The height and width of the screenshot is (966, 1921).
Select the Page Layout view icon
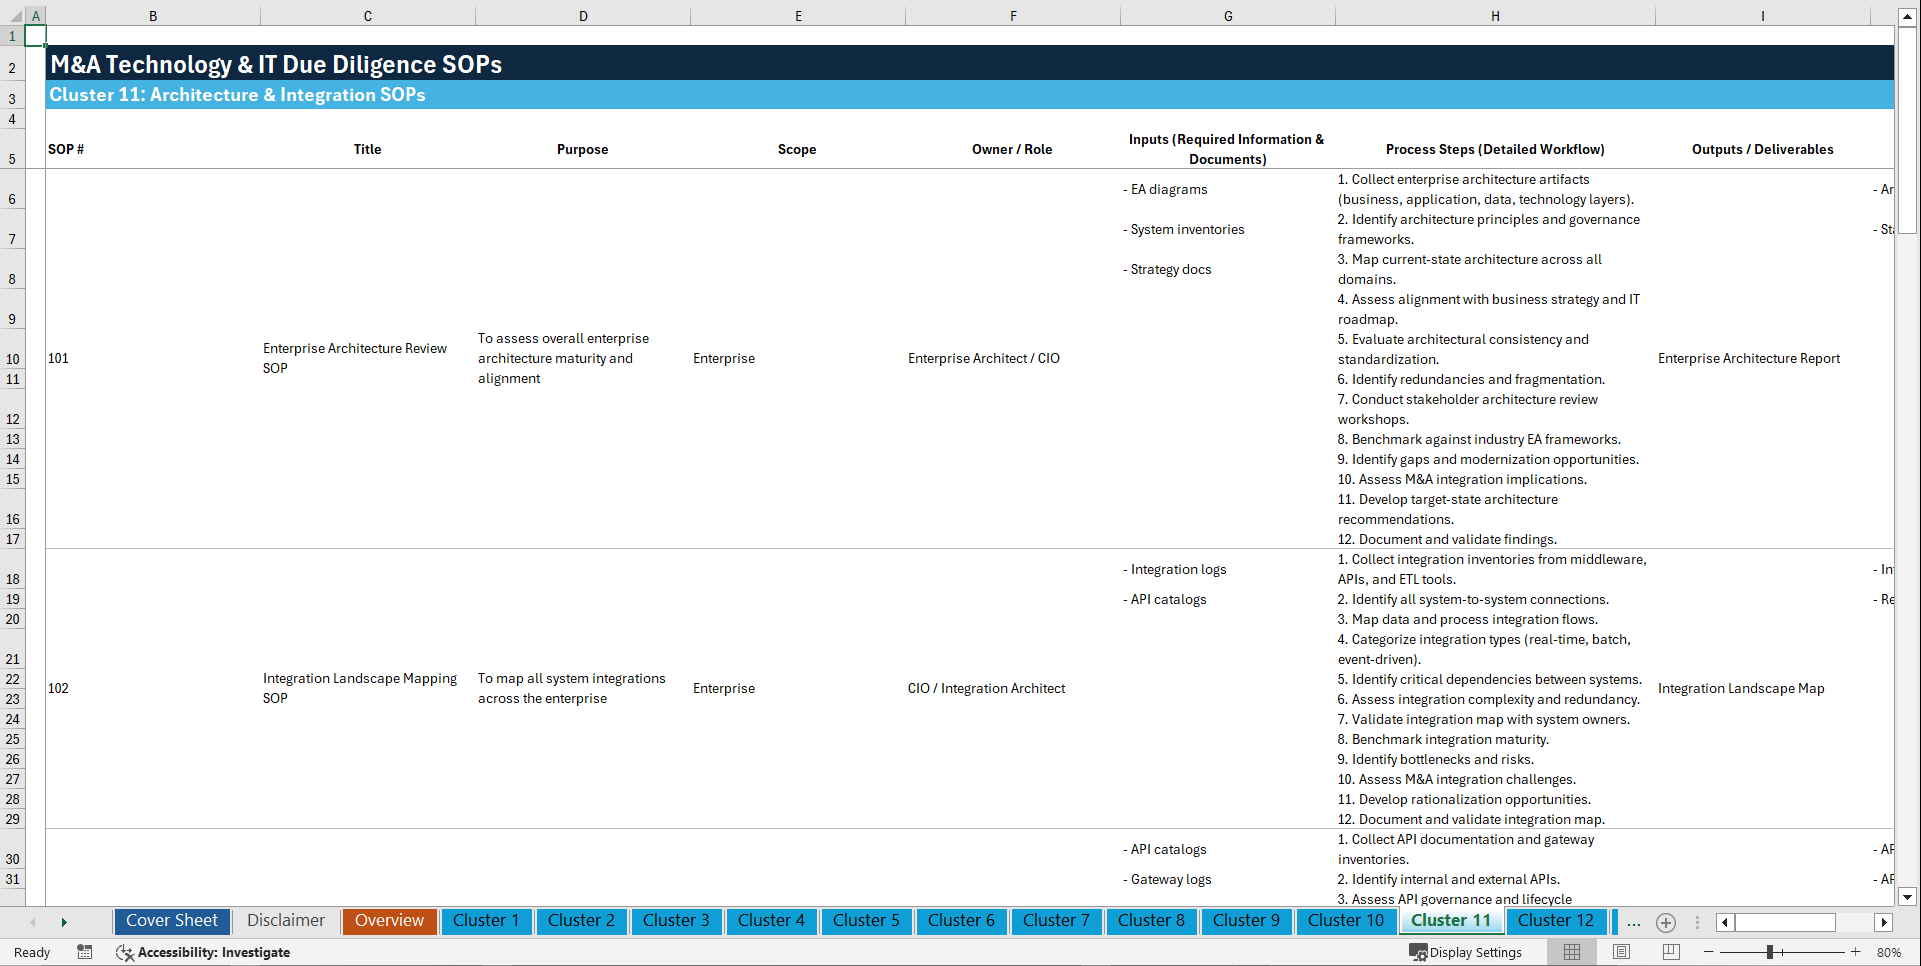(1622, 952)
